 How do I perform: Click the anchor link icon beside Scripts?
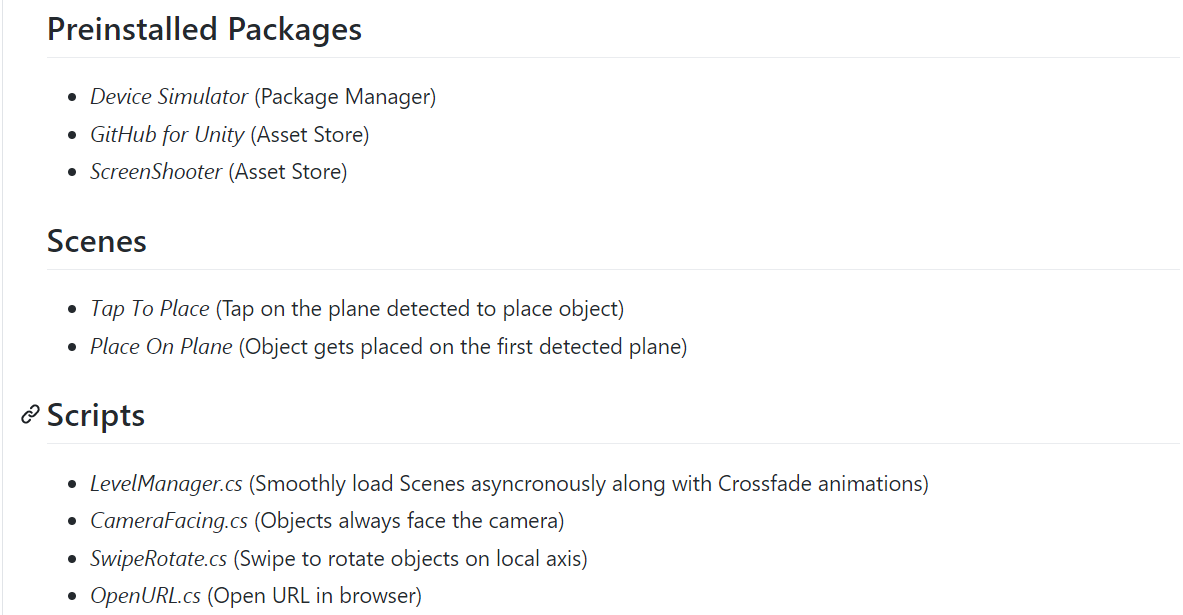31,415
